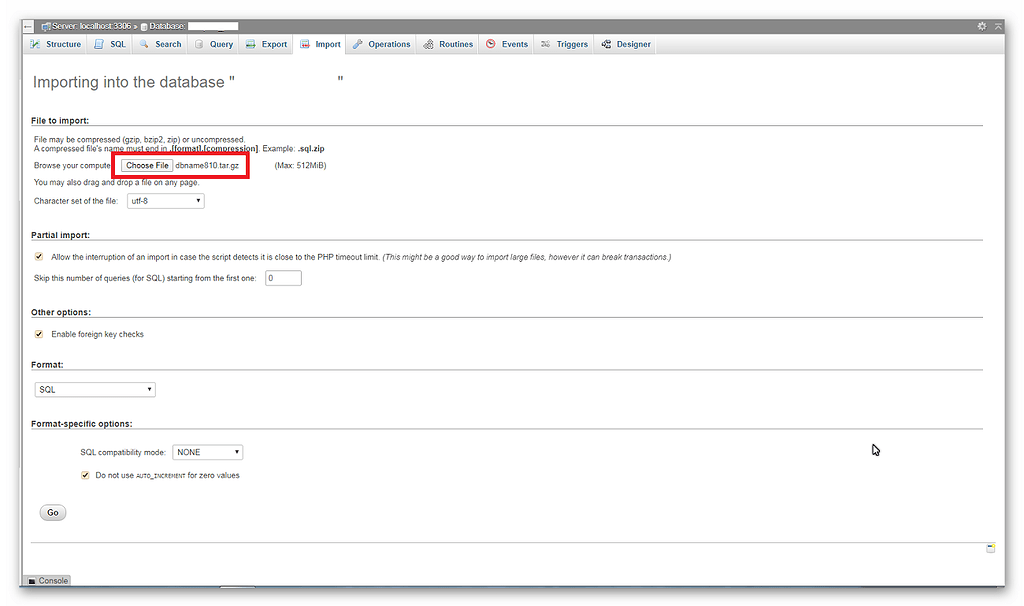Uncheck Enable foreign key checks
The width and height of the screenshot is (1024, 606).
[x=38, y=334]
